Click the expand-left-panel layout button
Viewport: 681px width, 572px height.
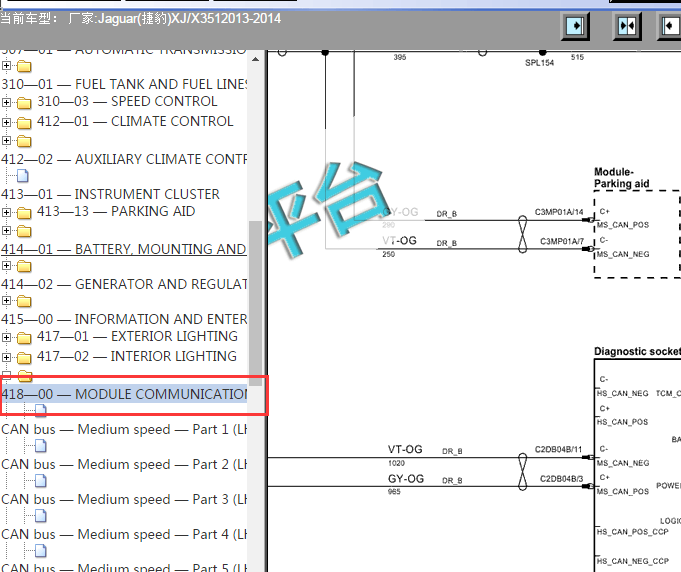[x=575, y=26]
